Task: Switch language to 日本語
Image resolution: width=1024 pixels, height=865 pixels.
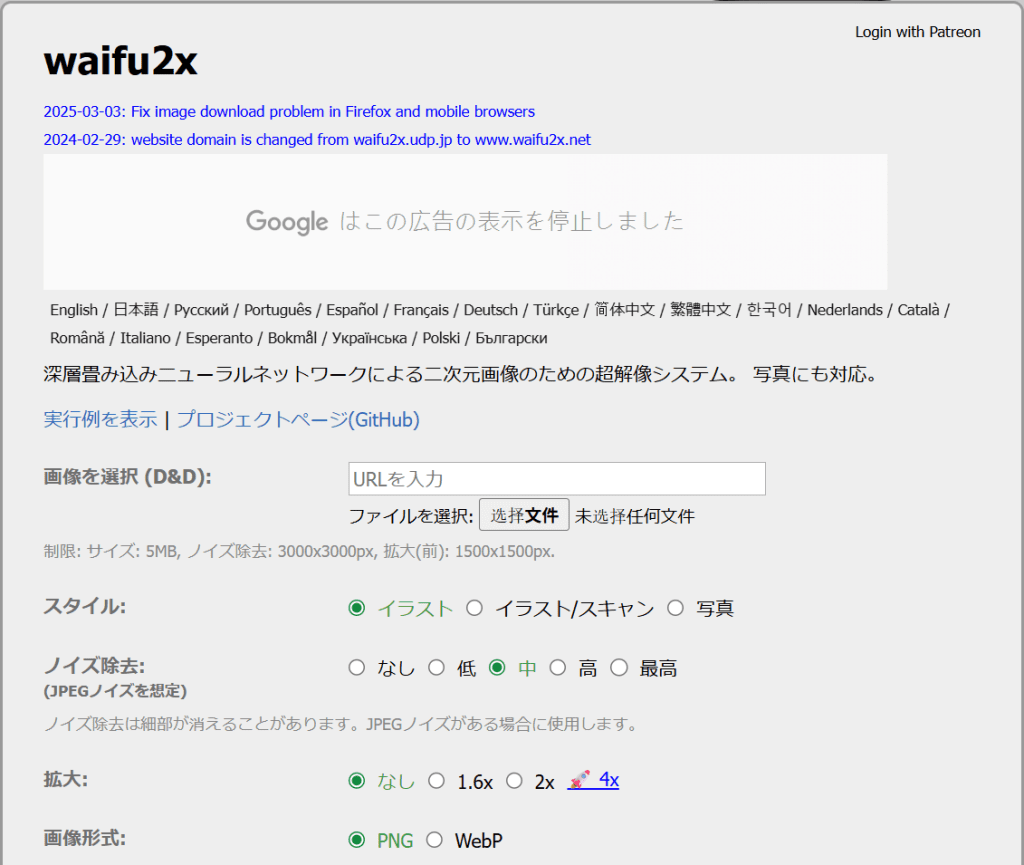Action: (x=136, y=310)
